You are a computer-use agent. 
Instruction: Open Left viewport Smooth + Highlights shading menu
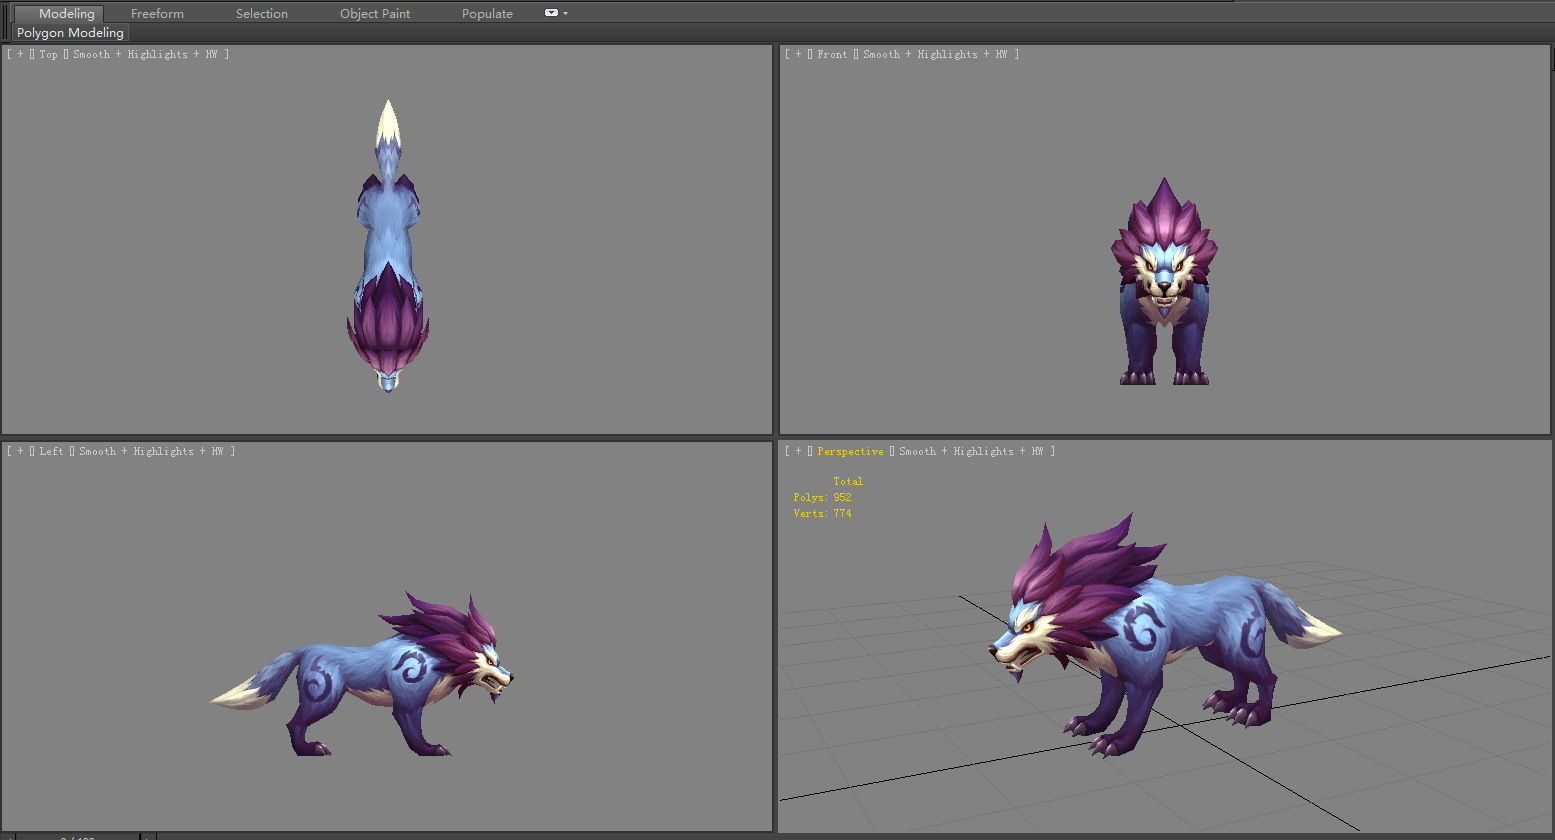click(151, 451)
